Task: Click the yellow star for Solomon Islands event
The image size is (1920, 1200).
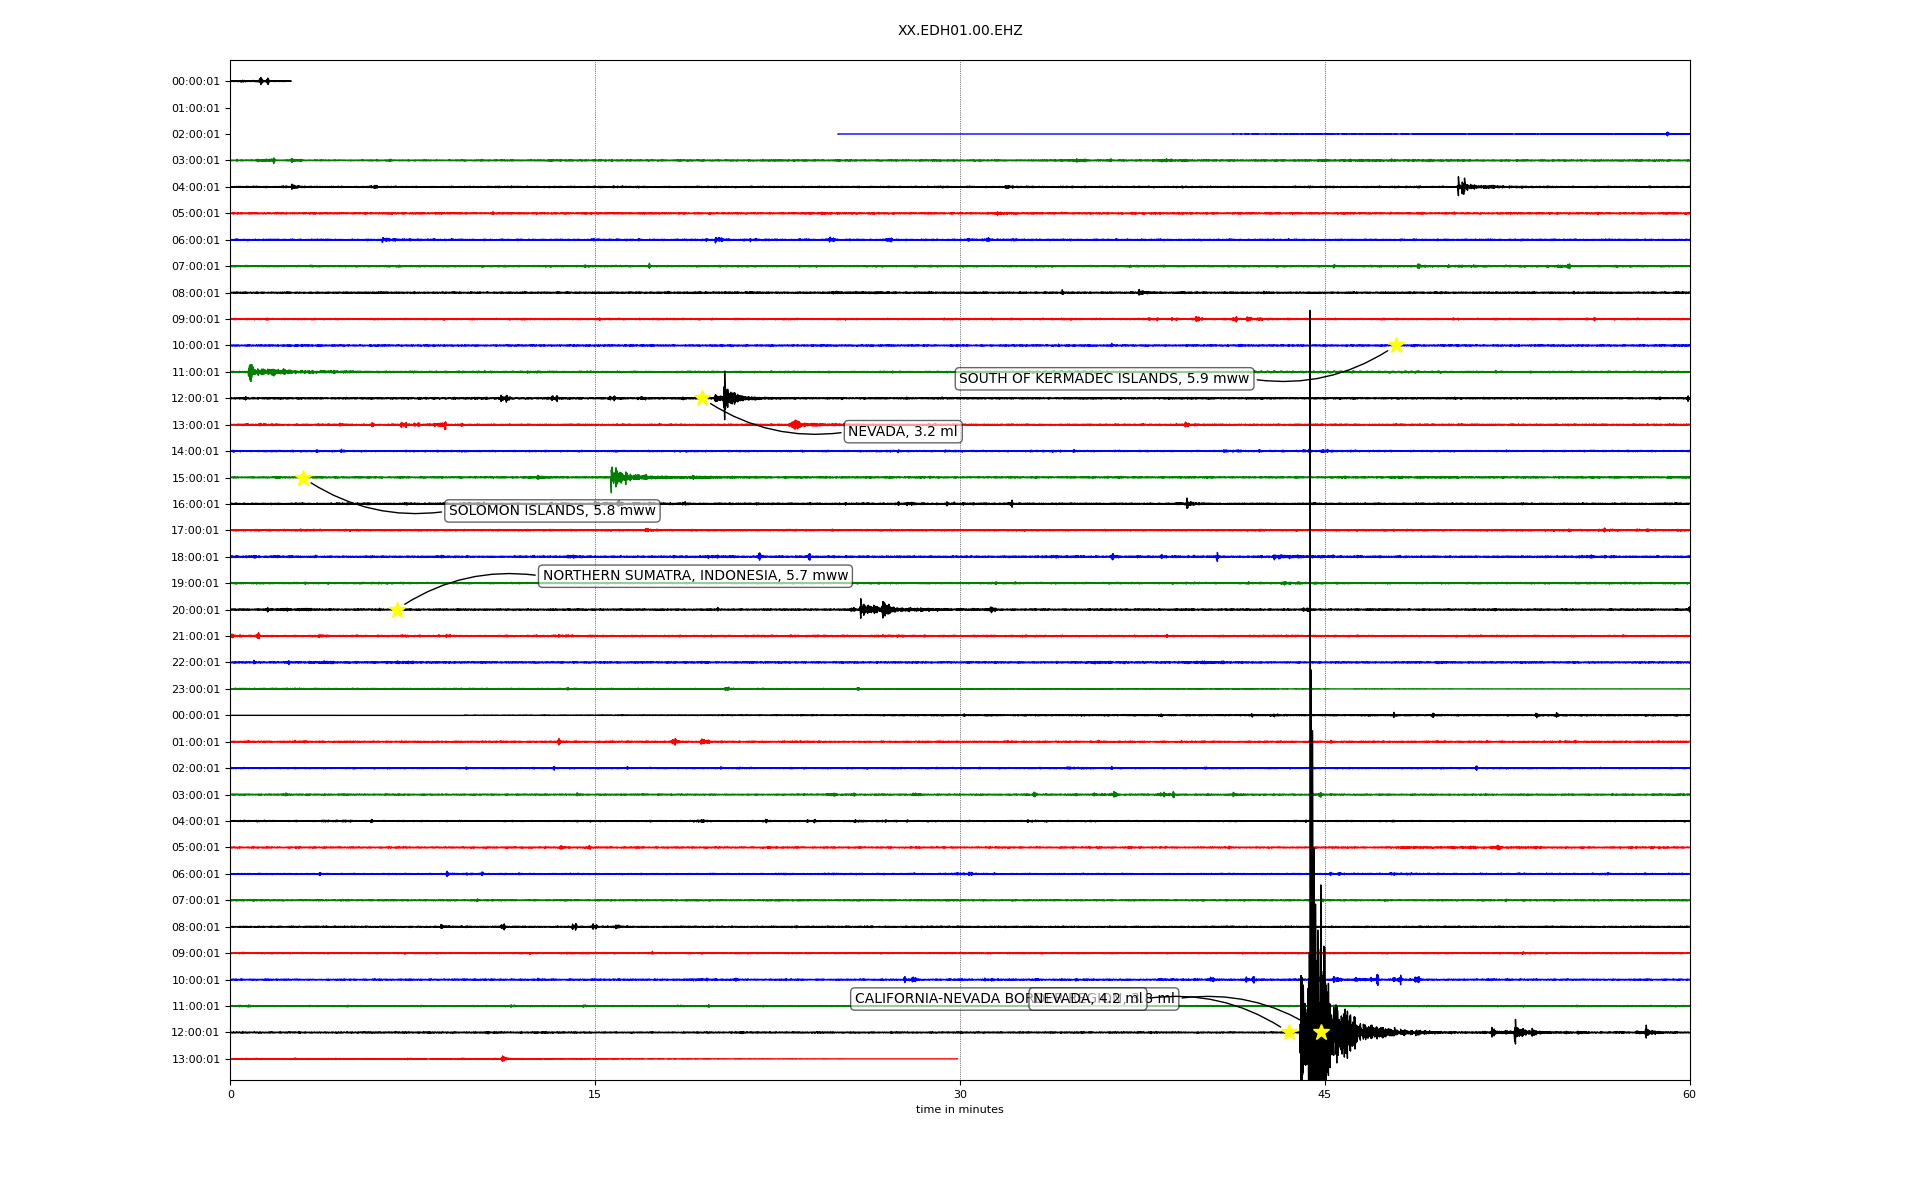Action: (303, 478)
